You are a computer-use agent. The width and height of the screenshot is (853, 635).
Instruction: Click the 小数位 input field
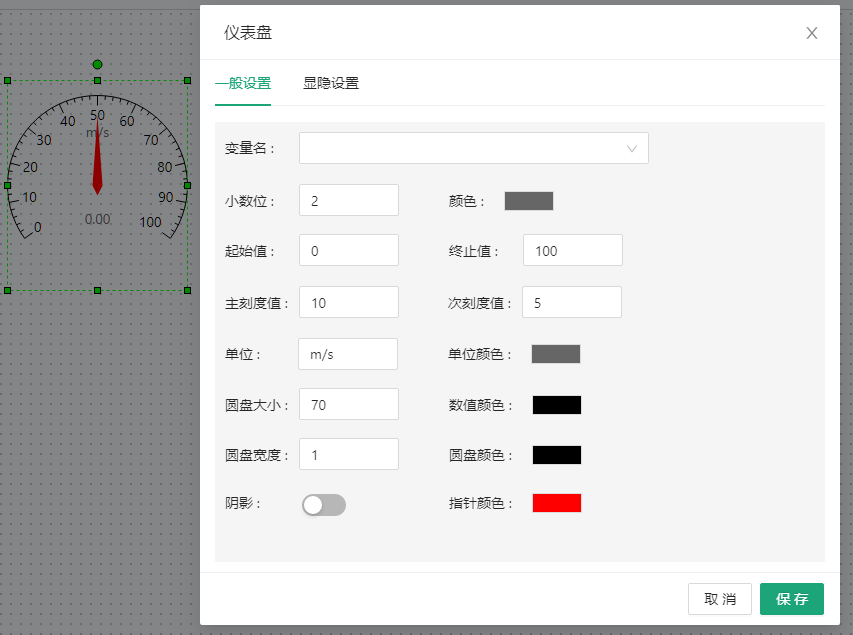pyautogui.click(x=348, y=200)
